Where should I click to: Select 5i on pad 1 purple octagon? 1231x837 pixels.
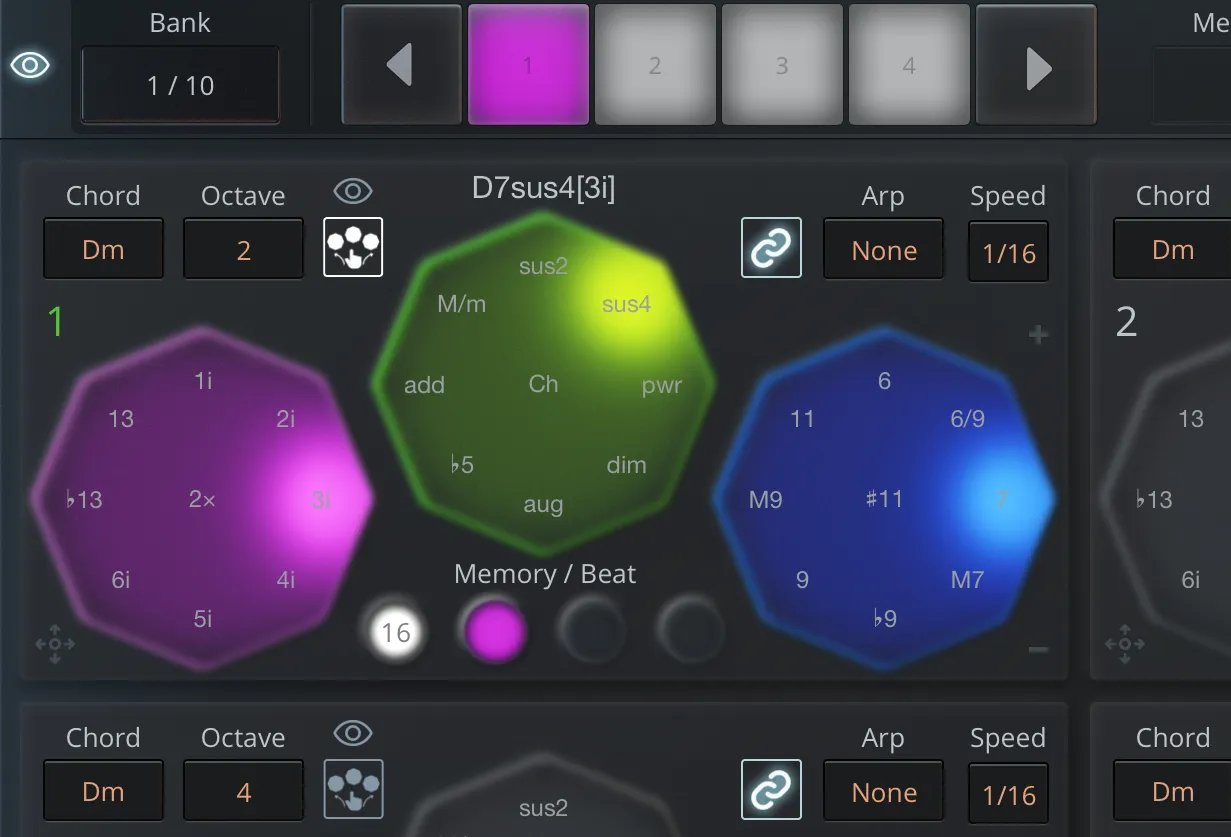pyautogui.click(x=203, y=619)
